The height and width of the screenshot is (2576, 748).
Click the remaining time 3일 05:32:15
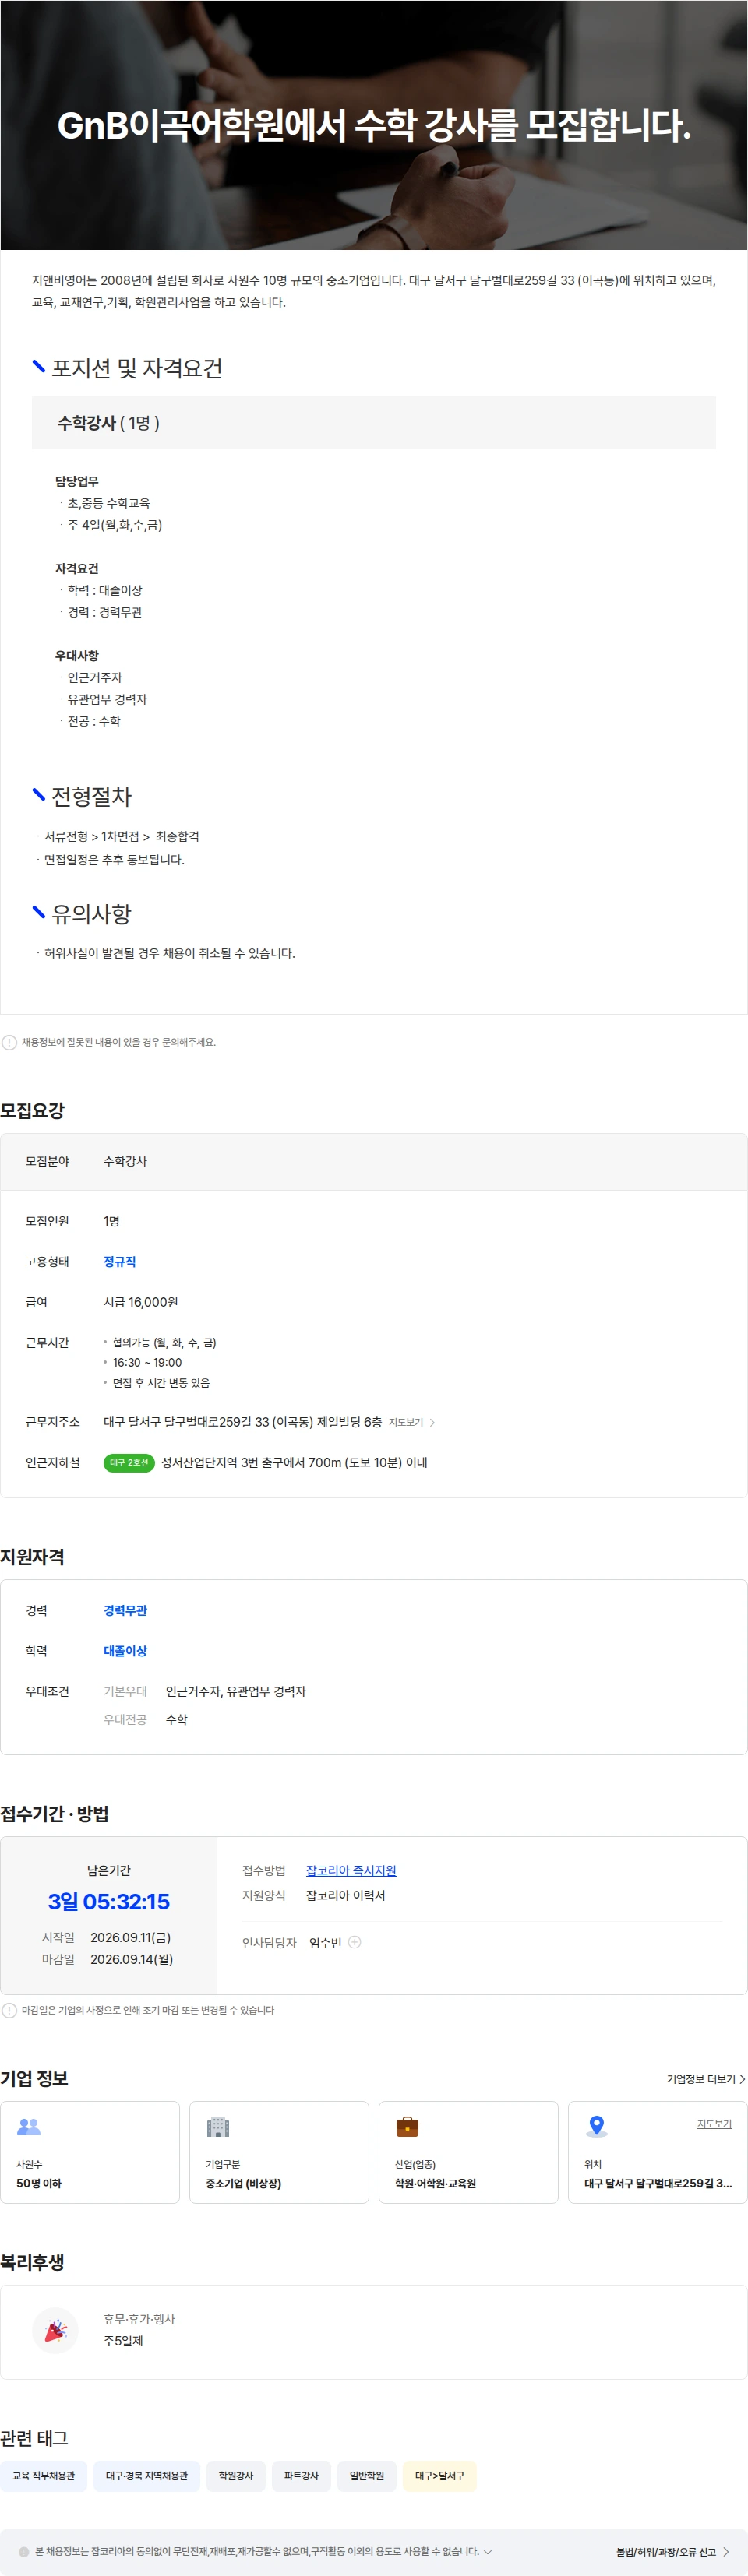point(109,1901)
